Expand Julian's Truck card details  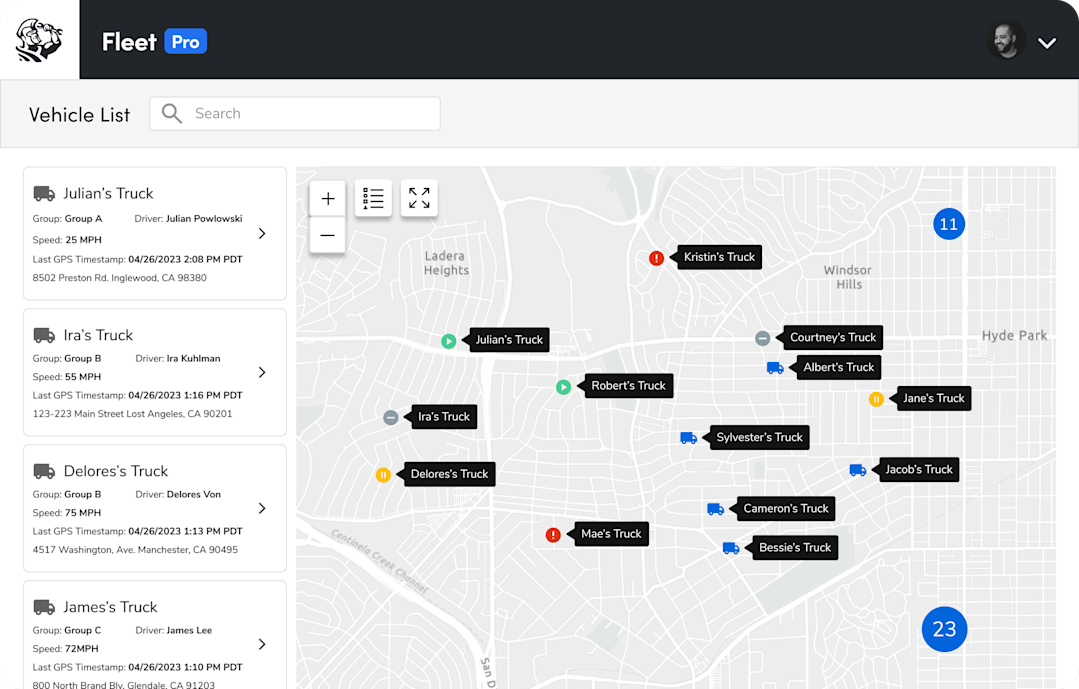click(262, 233)
